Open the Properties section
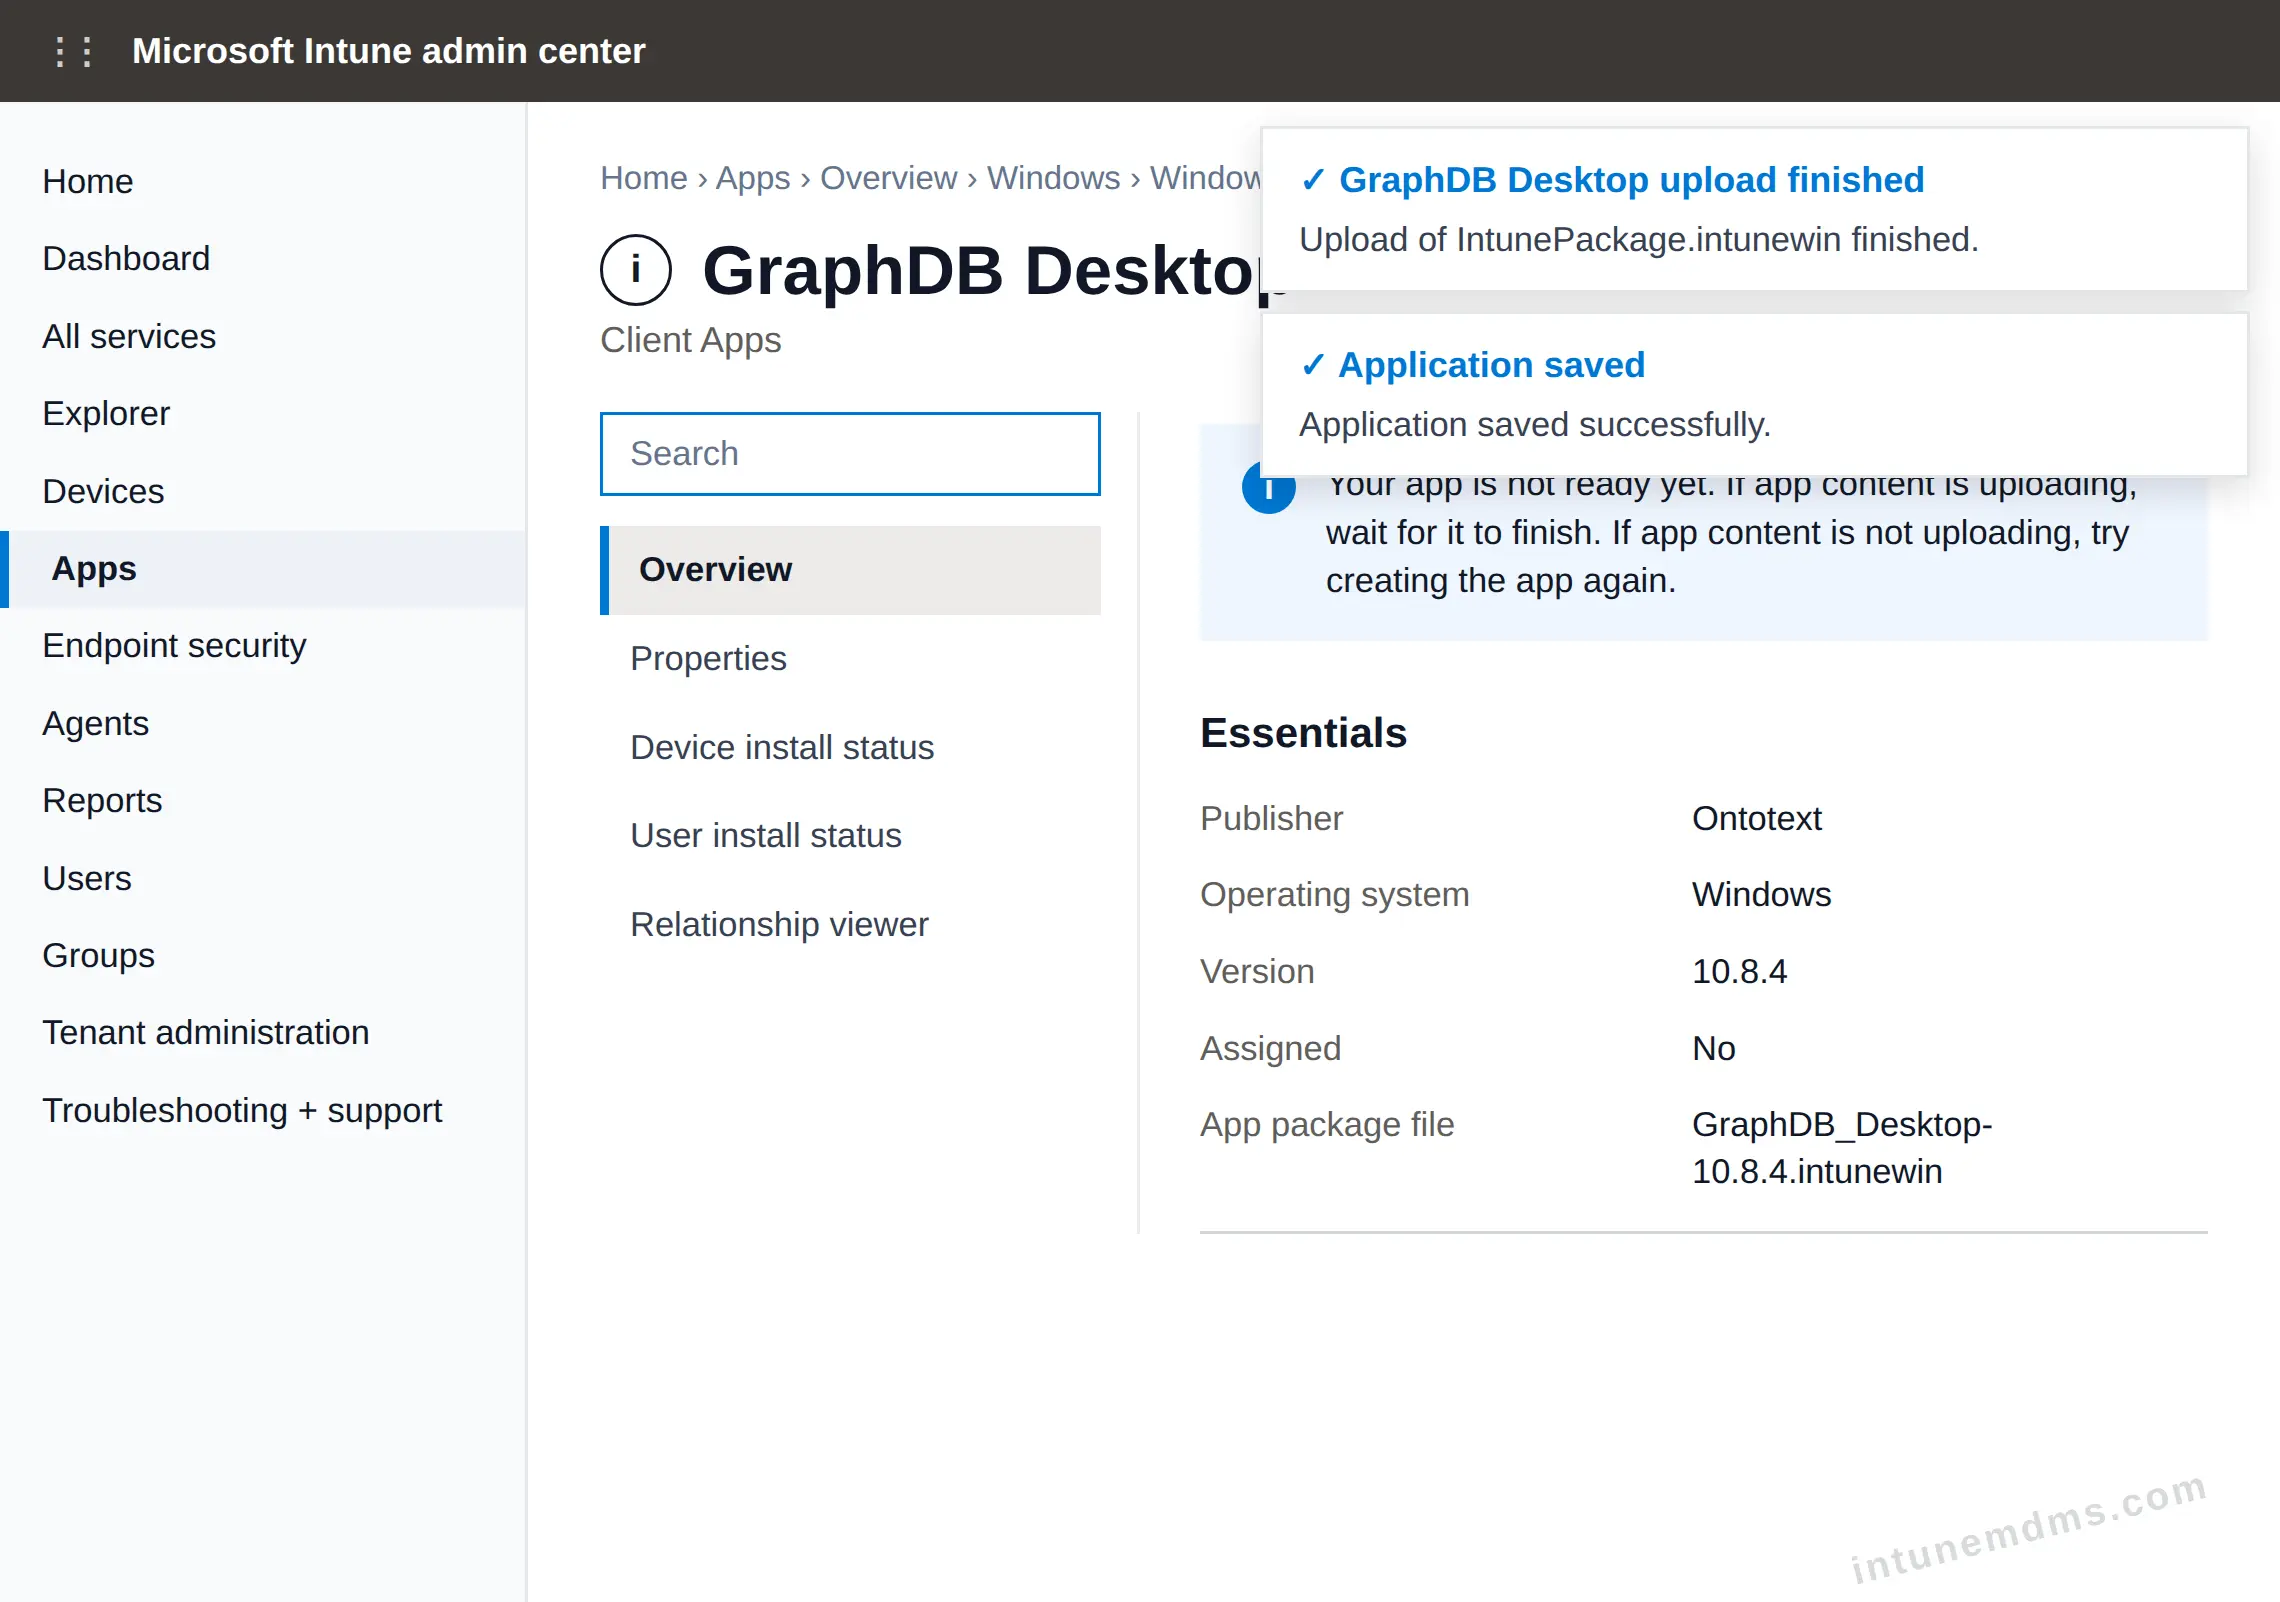2280x1602 pixels. pyautogui.click(x=709, y=658)
